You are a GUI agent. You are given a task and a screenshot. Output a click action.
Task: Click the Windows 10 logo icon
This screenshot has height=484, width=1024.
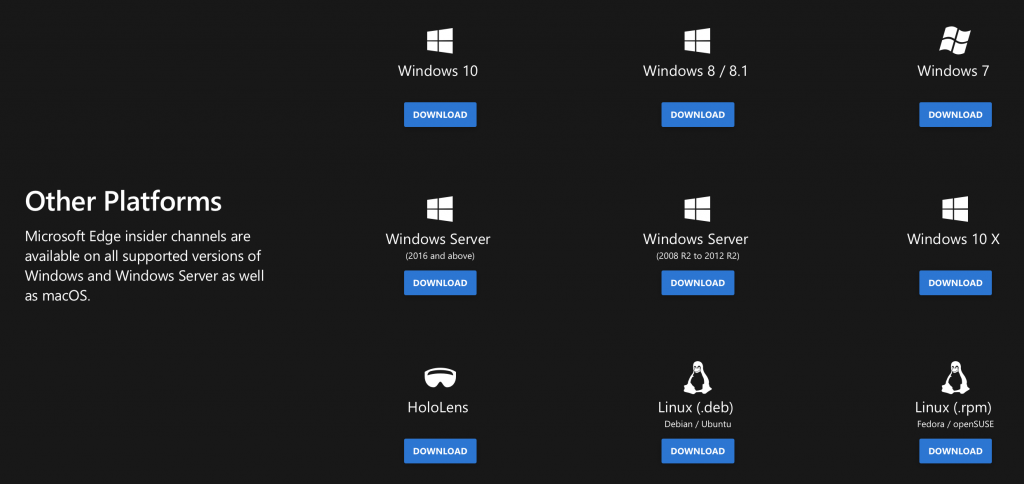pyautogui.click(x=440, y=40)
